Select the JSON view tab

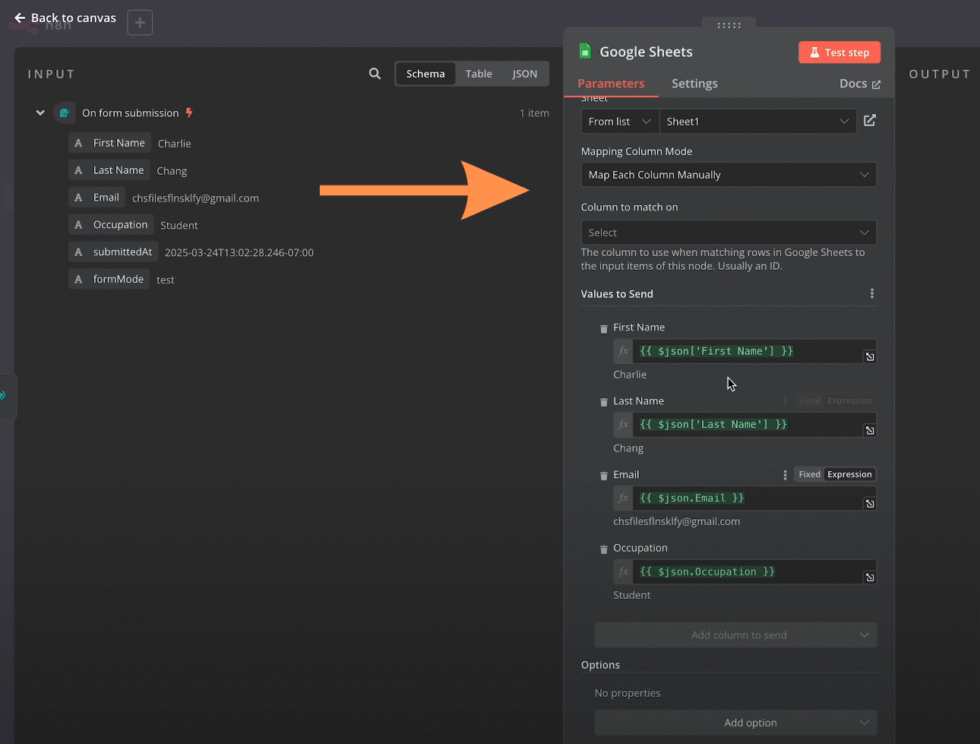(524, 74)
